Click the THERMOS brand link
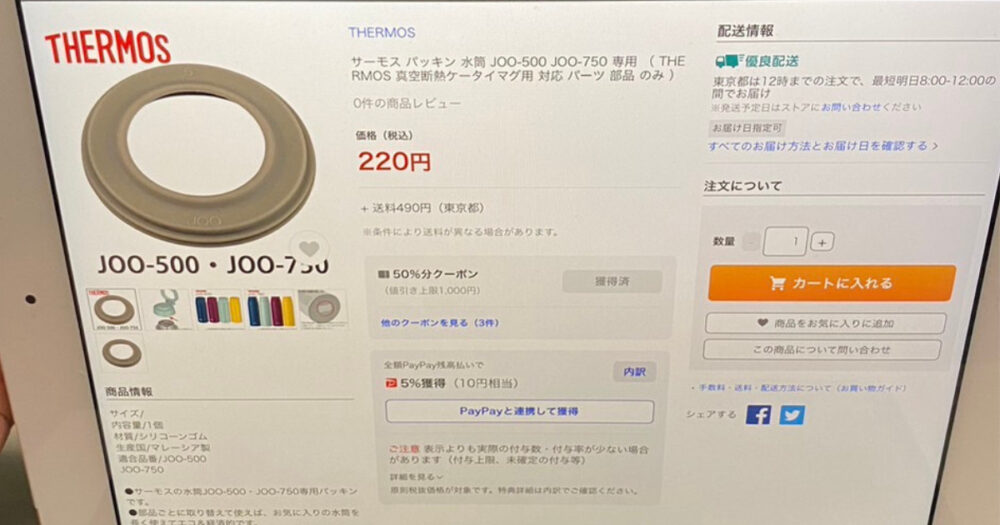1000x525 pixels. 381,33
